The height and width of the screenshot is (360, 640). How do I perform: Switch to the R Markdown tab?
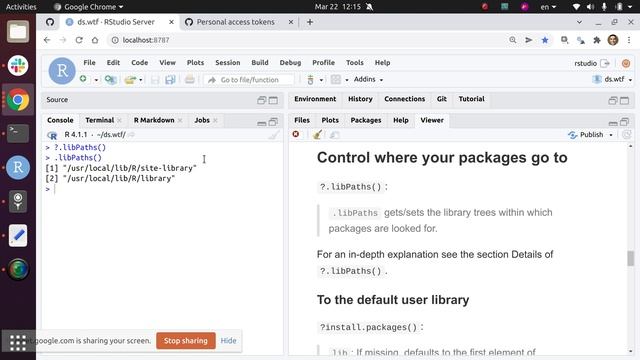154,120
